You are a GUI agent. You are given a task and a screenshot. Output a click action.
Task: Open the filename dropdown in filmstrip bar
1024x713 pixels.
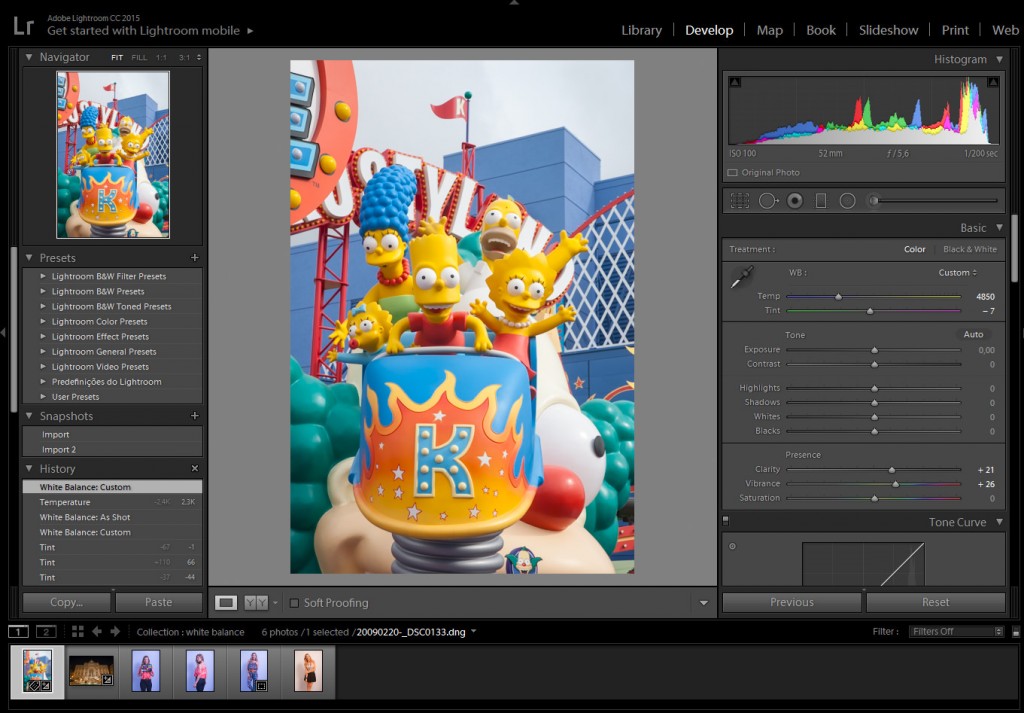tap(473, 631)
